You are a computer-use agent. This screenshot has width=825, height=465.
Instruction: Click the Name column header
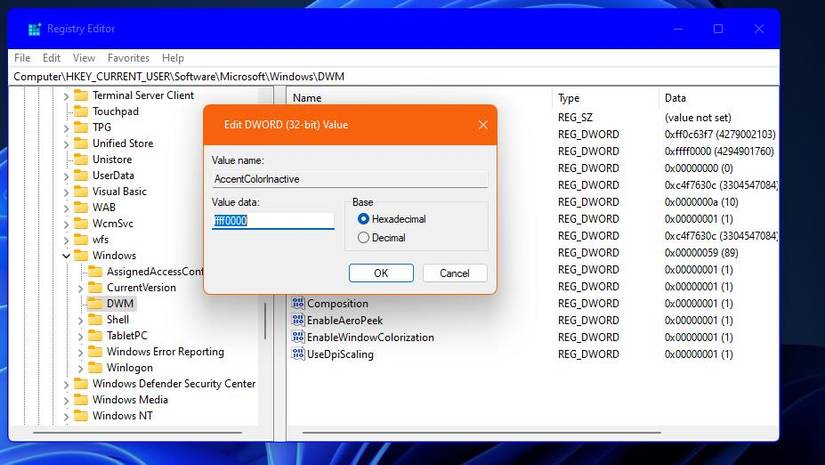point(419,98)
